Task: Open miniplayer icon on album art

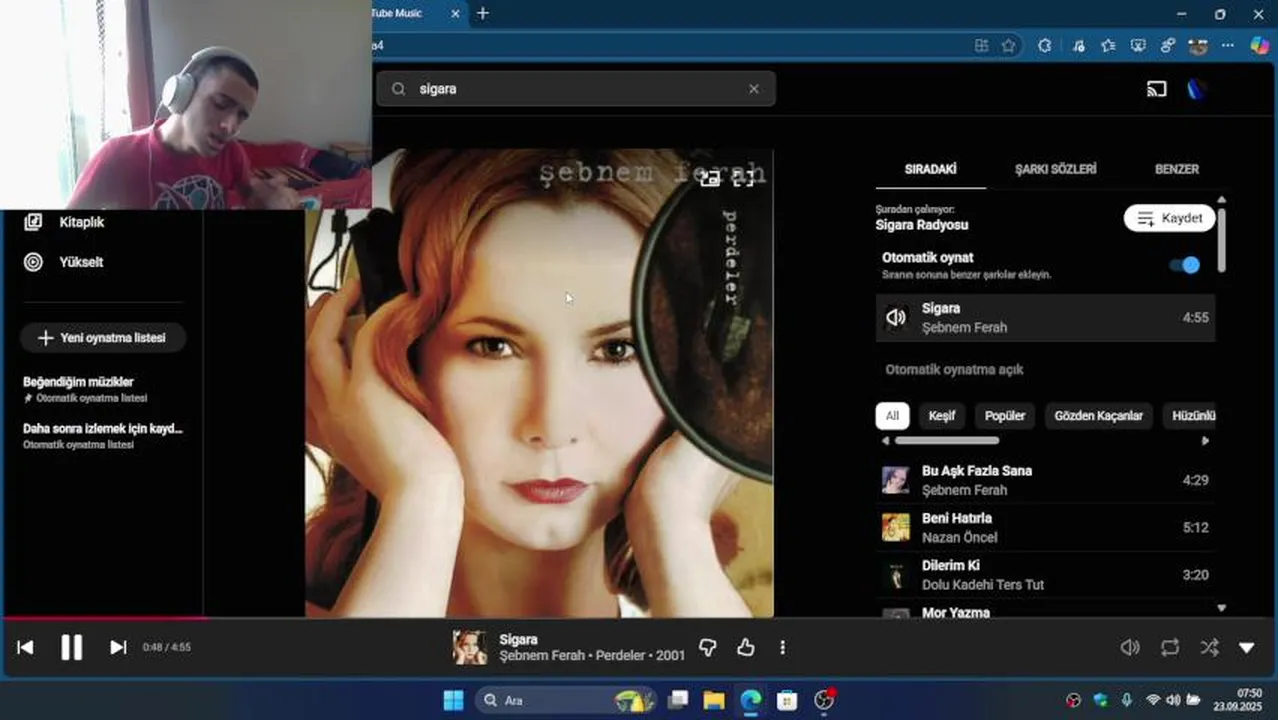Action: click(710, 178)
